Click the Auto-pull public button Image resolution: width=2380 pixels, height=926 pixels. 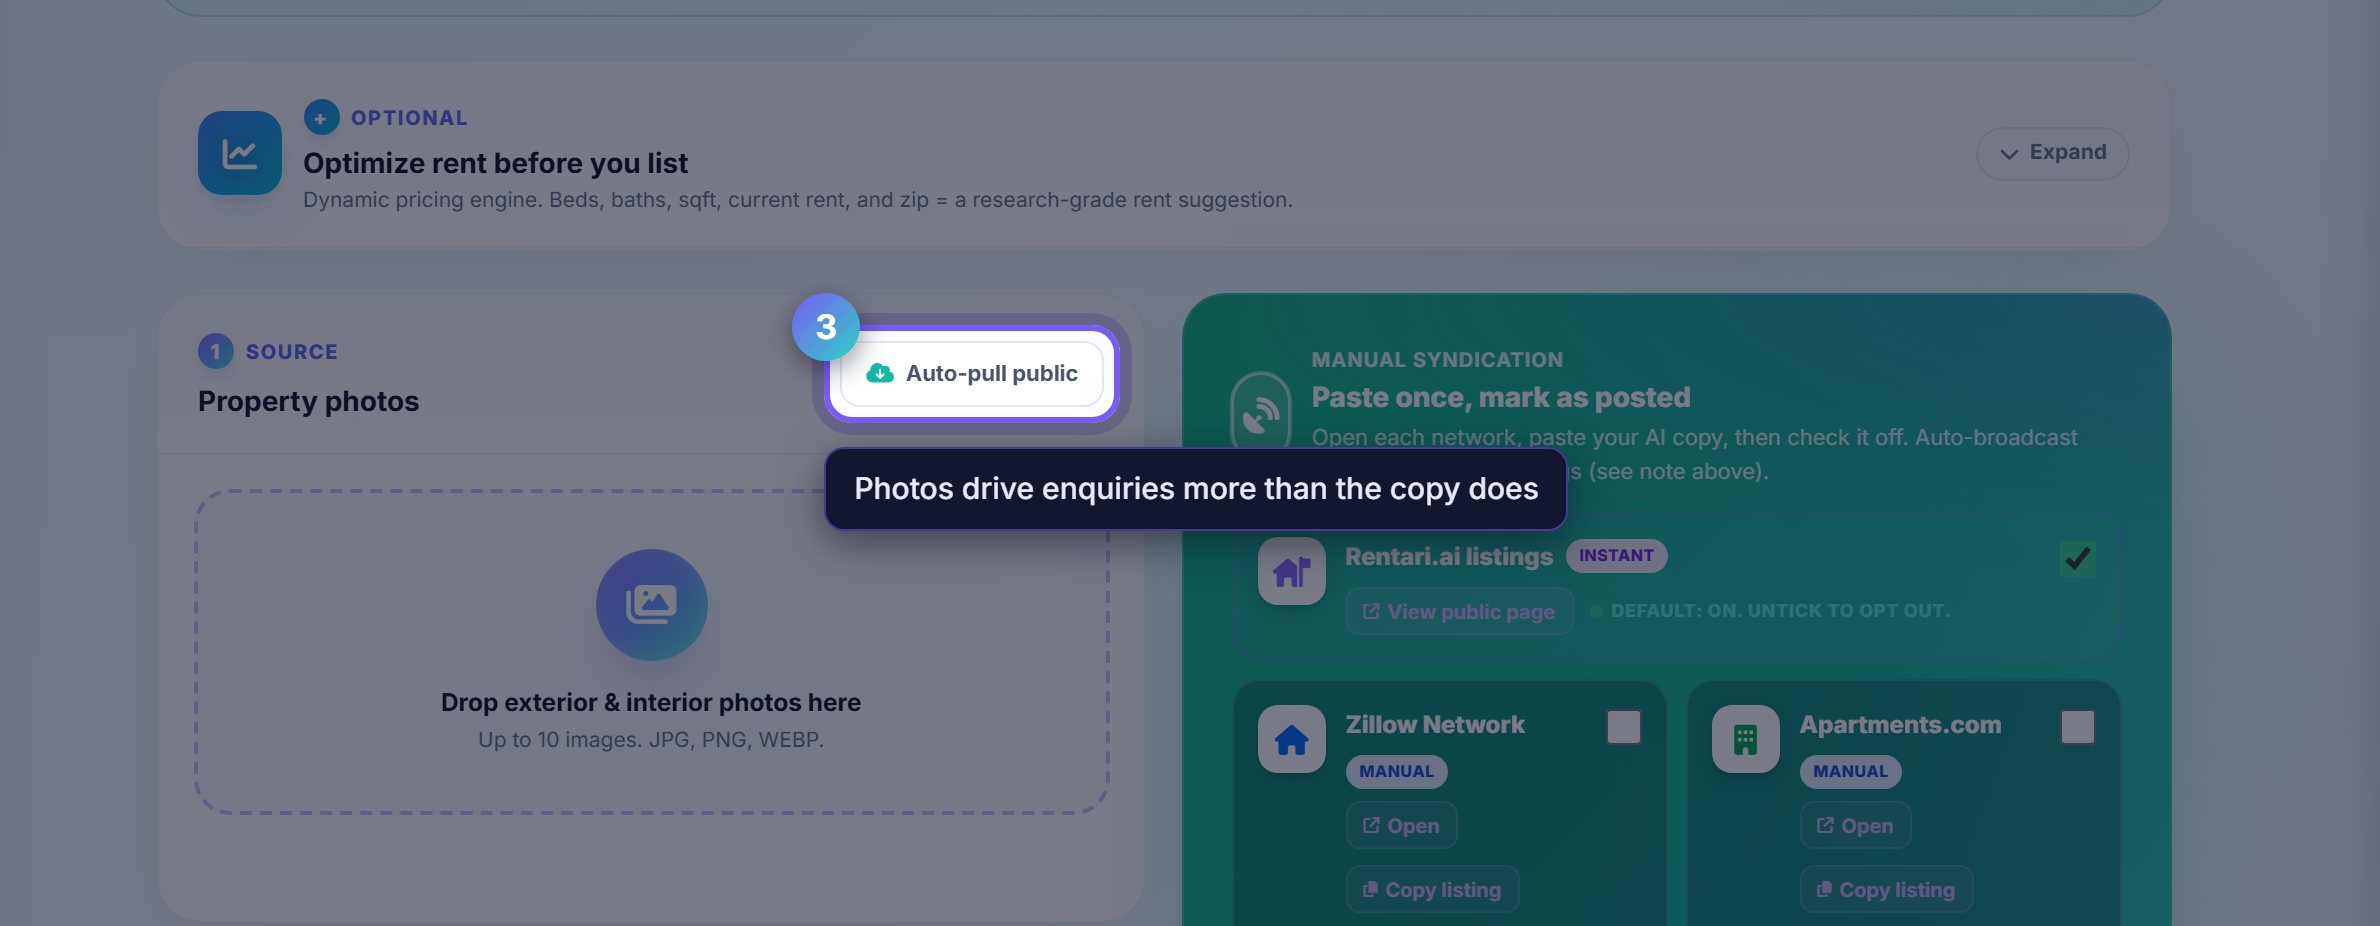pyautogui.click(x=972, y=374)
